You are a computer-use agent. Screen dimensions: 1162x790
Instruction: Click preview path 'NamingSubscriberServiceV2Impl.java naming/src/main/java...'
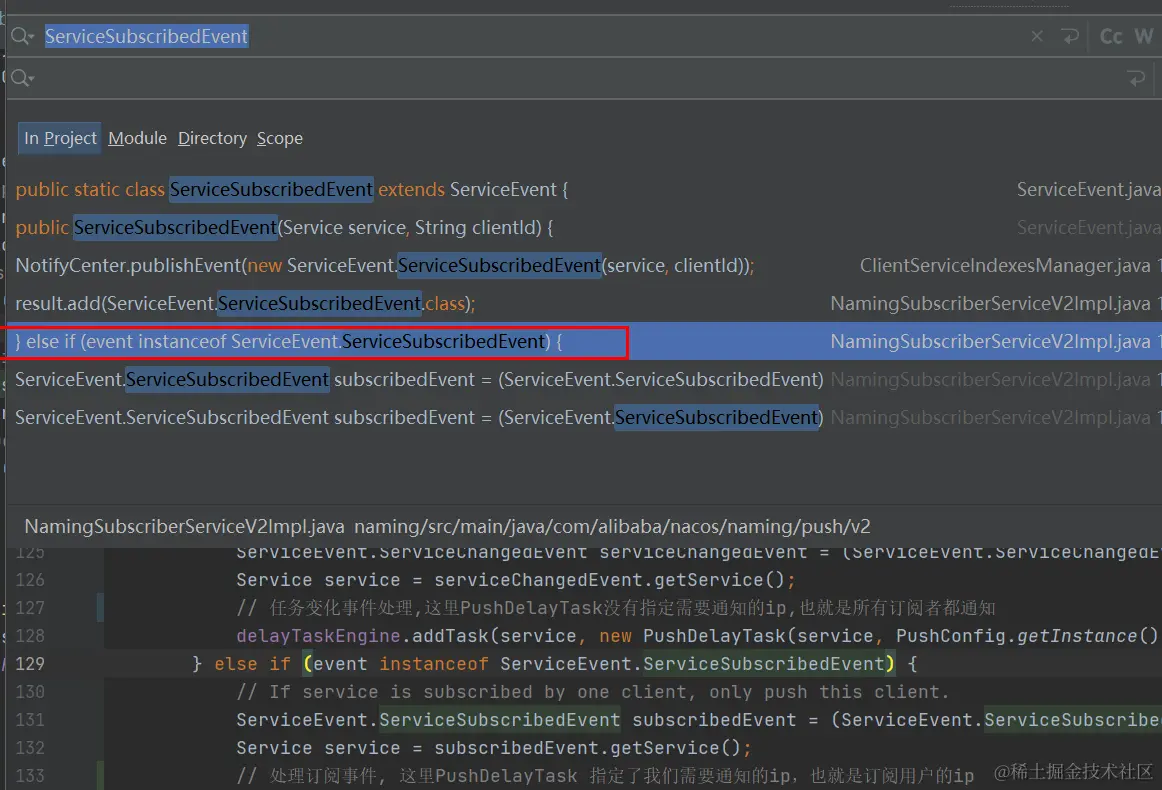click(447, 527)
